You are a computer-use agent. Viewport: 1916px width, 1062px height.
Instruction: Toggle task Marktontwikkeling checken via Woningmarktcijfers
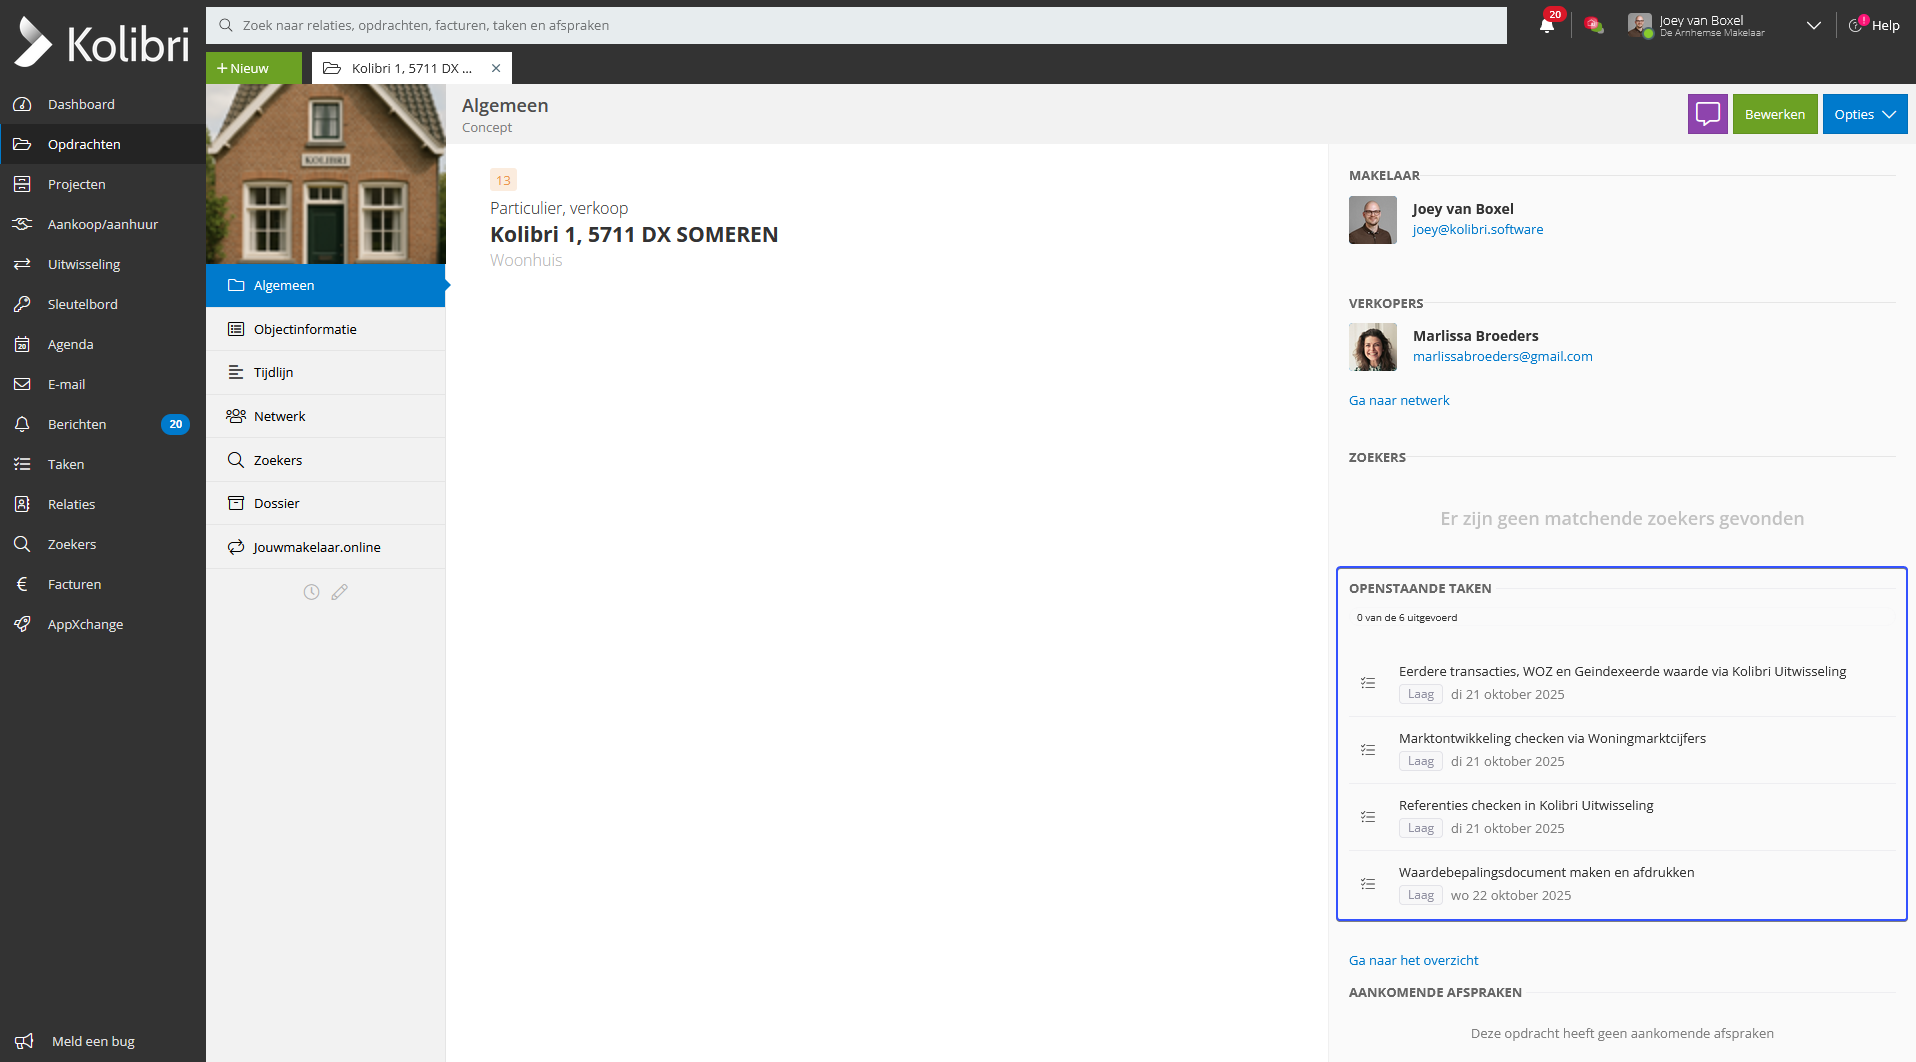click(x=1368, y=750)
